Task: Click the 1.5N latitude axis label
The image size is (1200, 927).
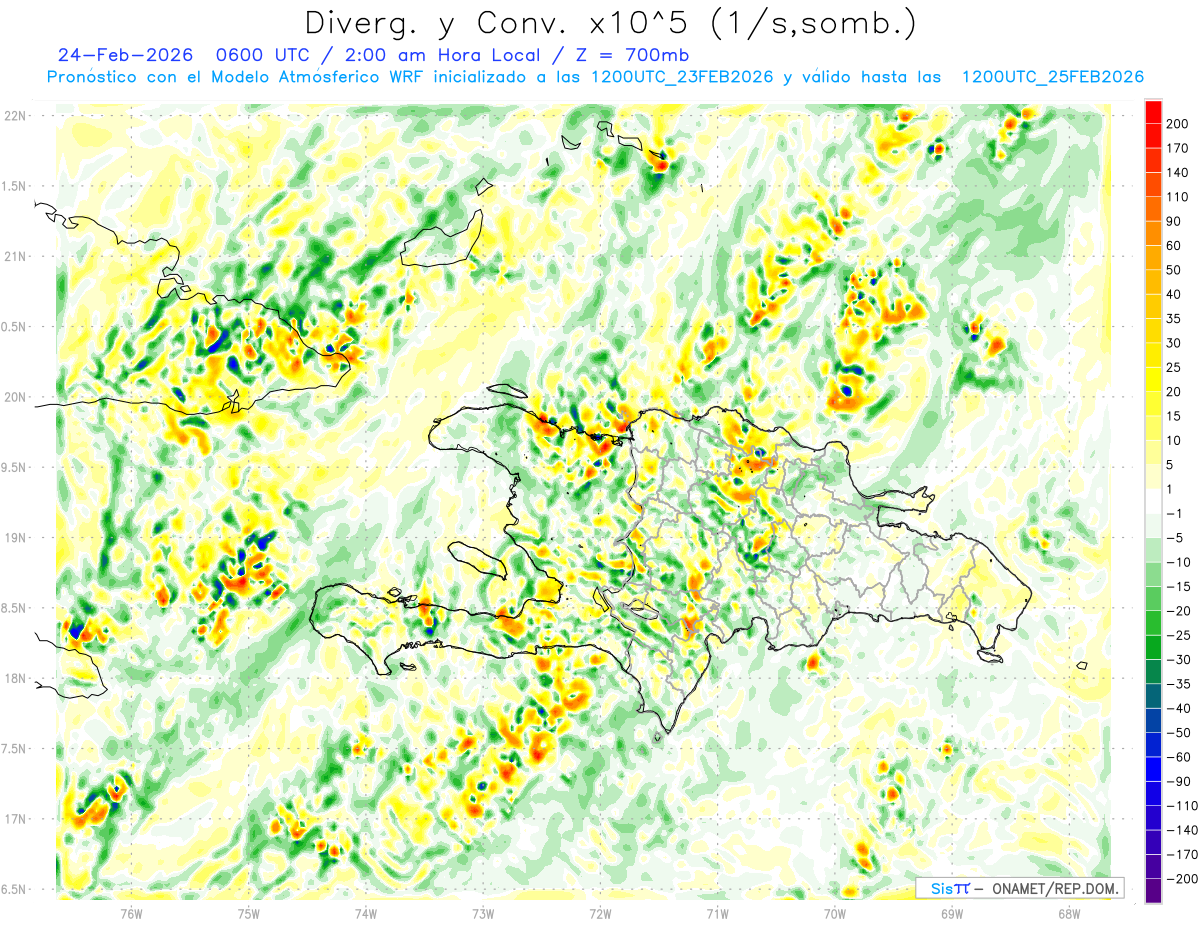Action: point(15,186)
